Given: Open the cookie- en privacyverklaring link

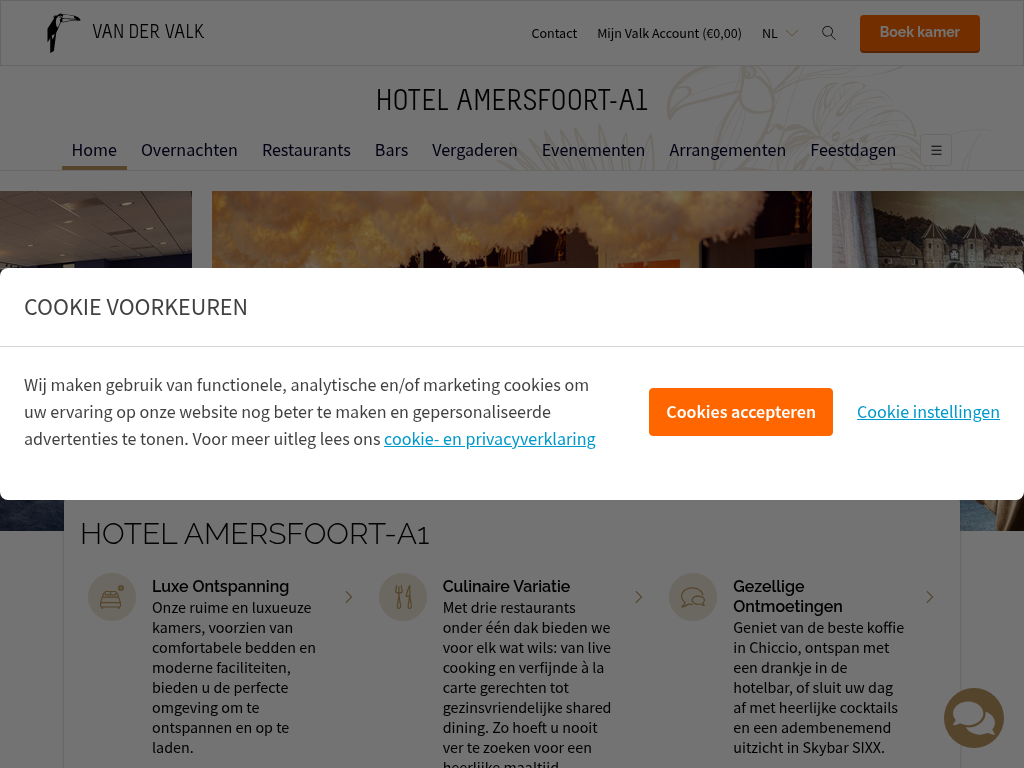Looking at the screenshot, I should click(490, 439).
